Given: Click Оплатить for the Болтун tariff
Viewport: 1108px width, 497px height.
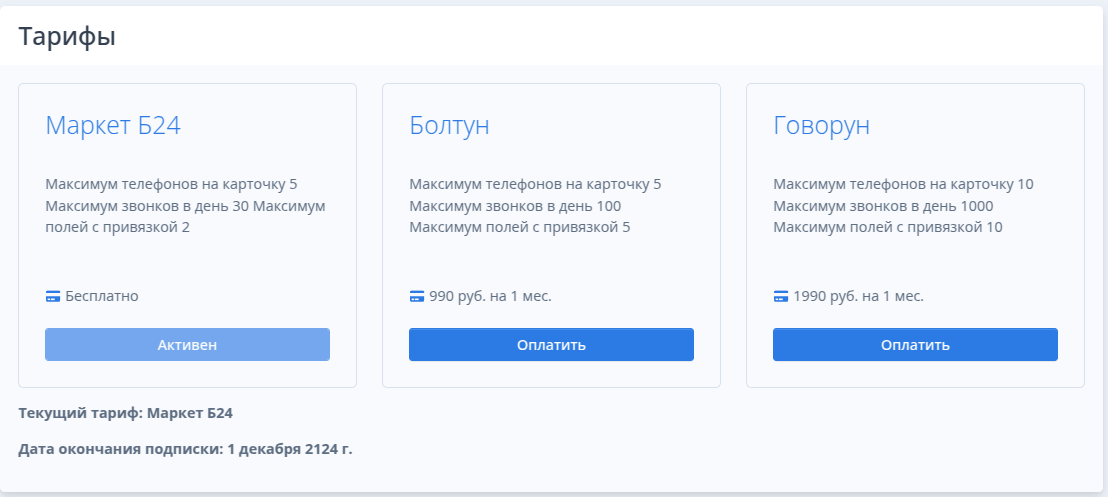Looking at the screenshot, I should click(x=551, y=344).
